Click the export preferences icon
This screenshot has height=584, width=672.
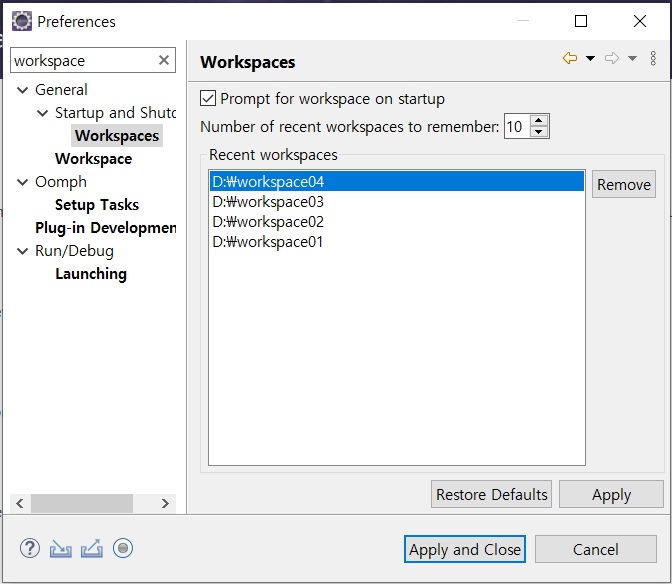click(92, 548)
